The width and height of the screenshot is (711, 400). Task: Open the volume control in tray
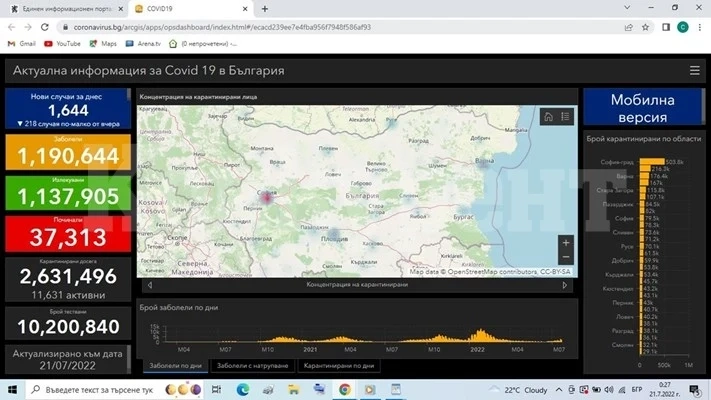(x=609, y=390)
